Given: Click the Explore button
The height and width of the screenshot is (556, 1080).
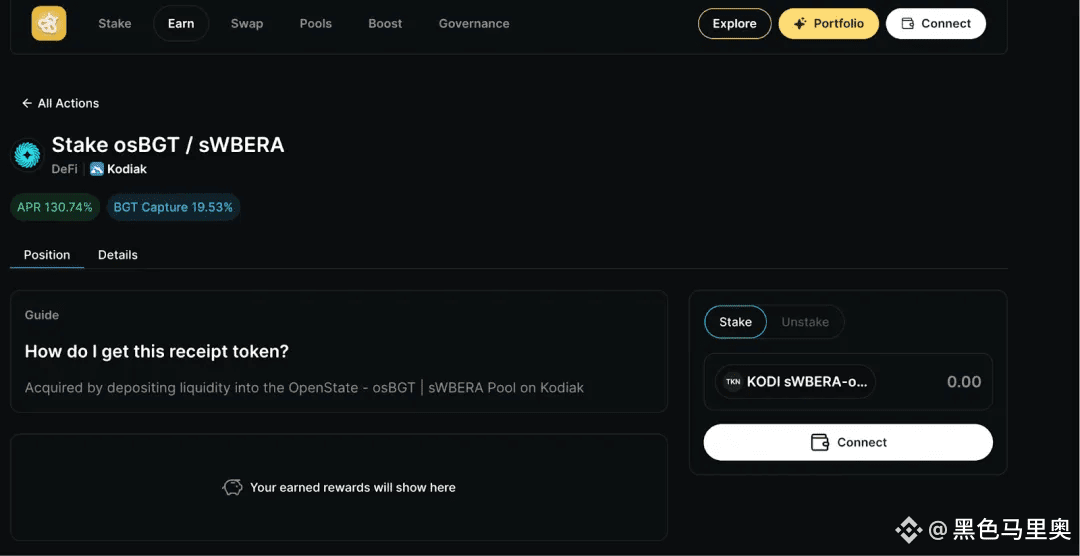Looking at the screenshot, I should [734, 23].
